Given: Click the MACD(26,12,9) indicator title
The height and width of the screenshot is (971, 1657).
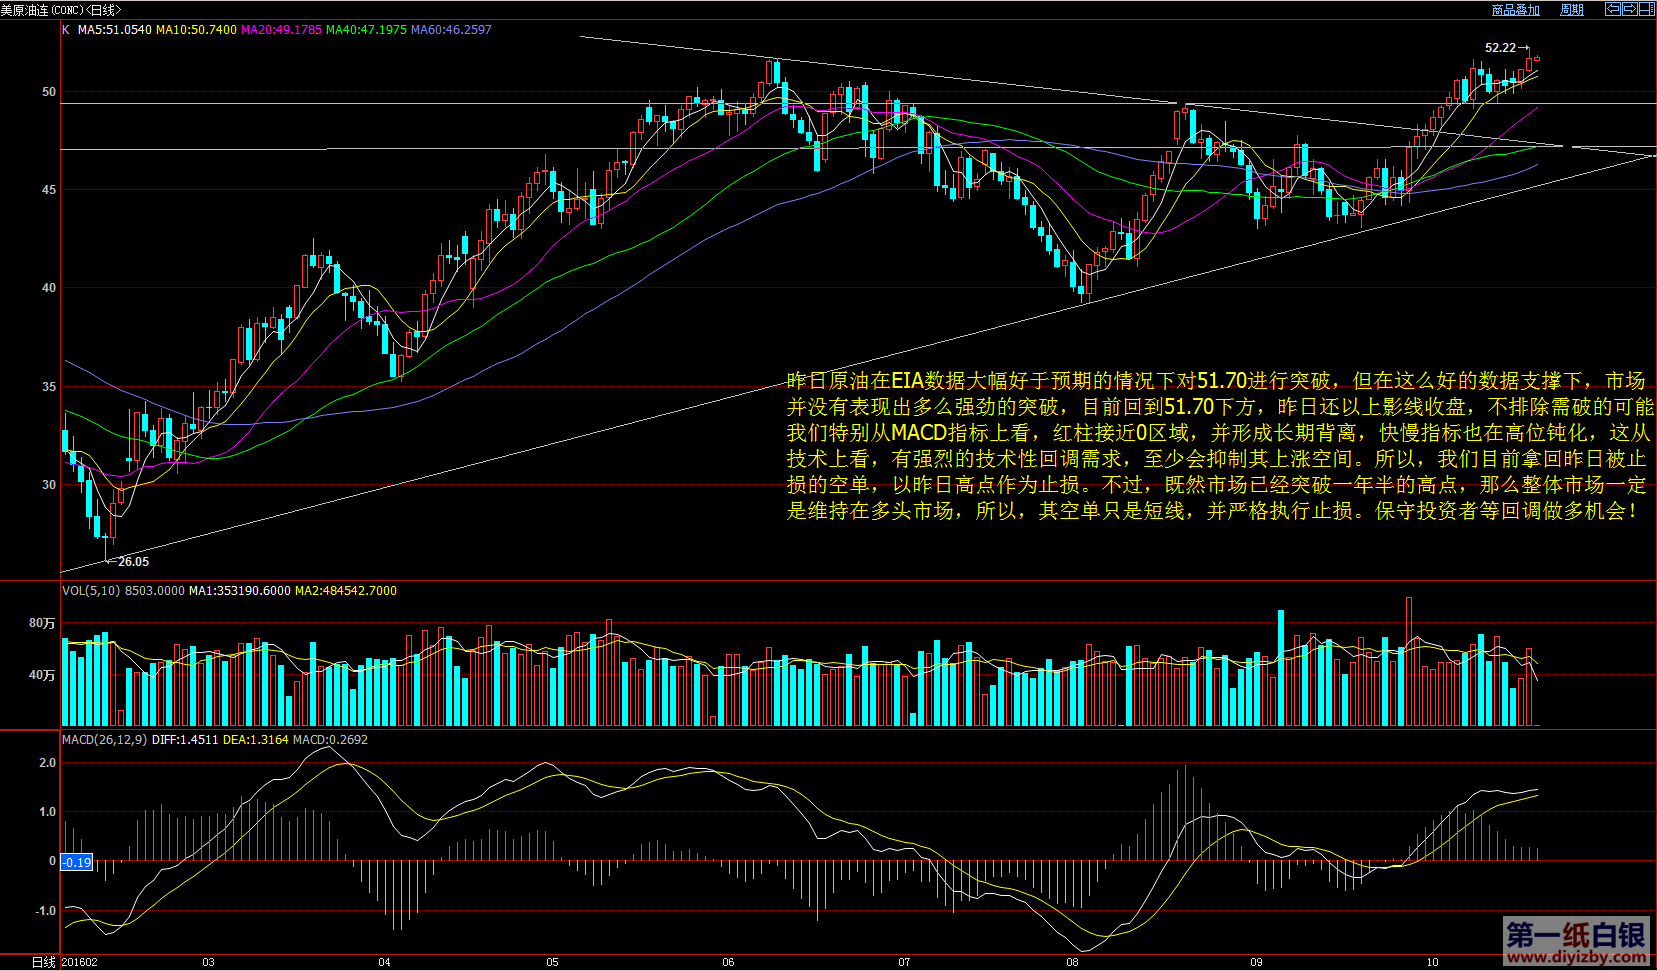Looking at the screenshot, I should pyautogui.click(x=104, y=740).
